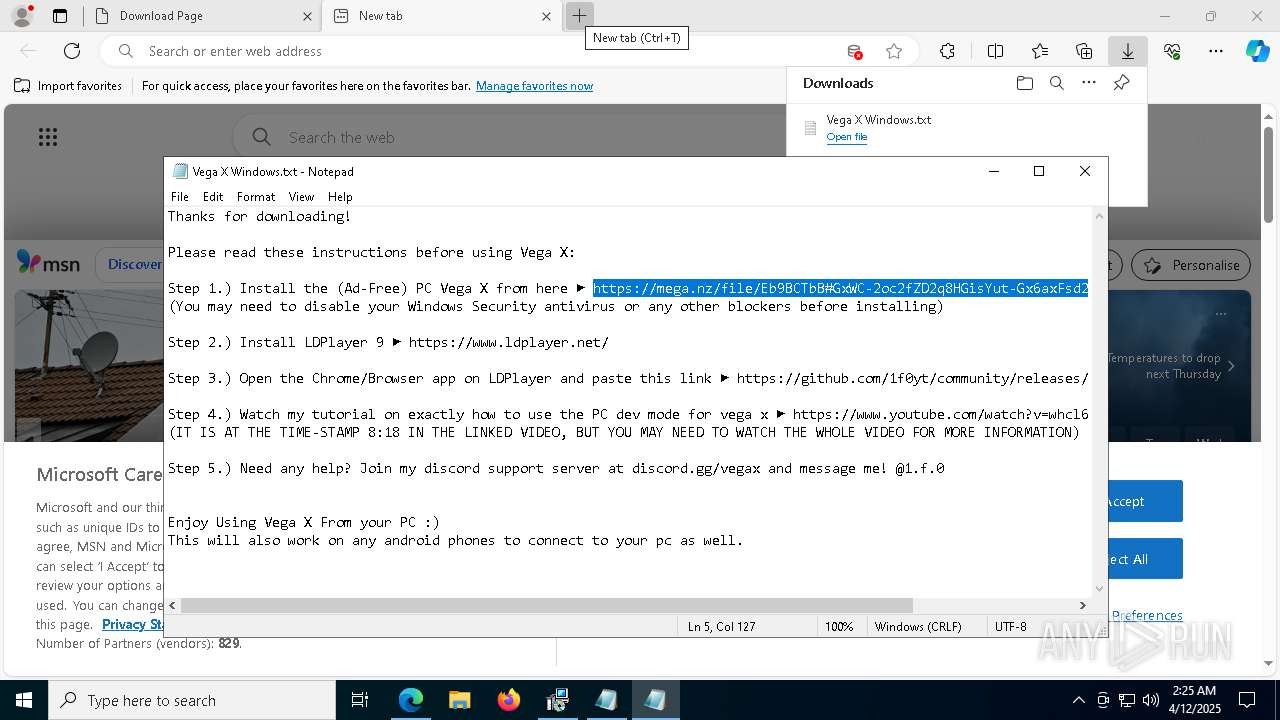Open File Explorer from taskbar

(459, 700)
